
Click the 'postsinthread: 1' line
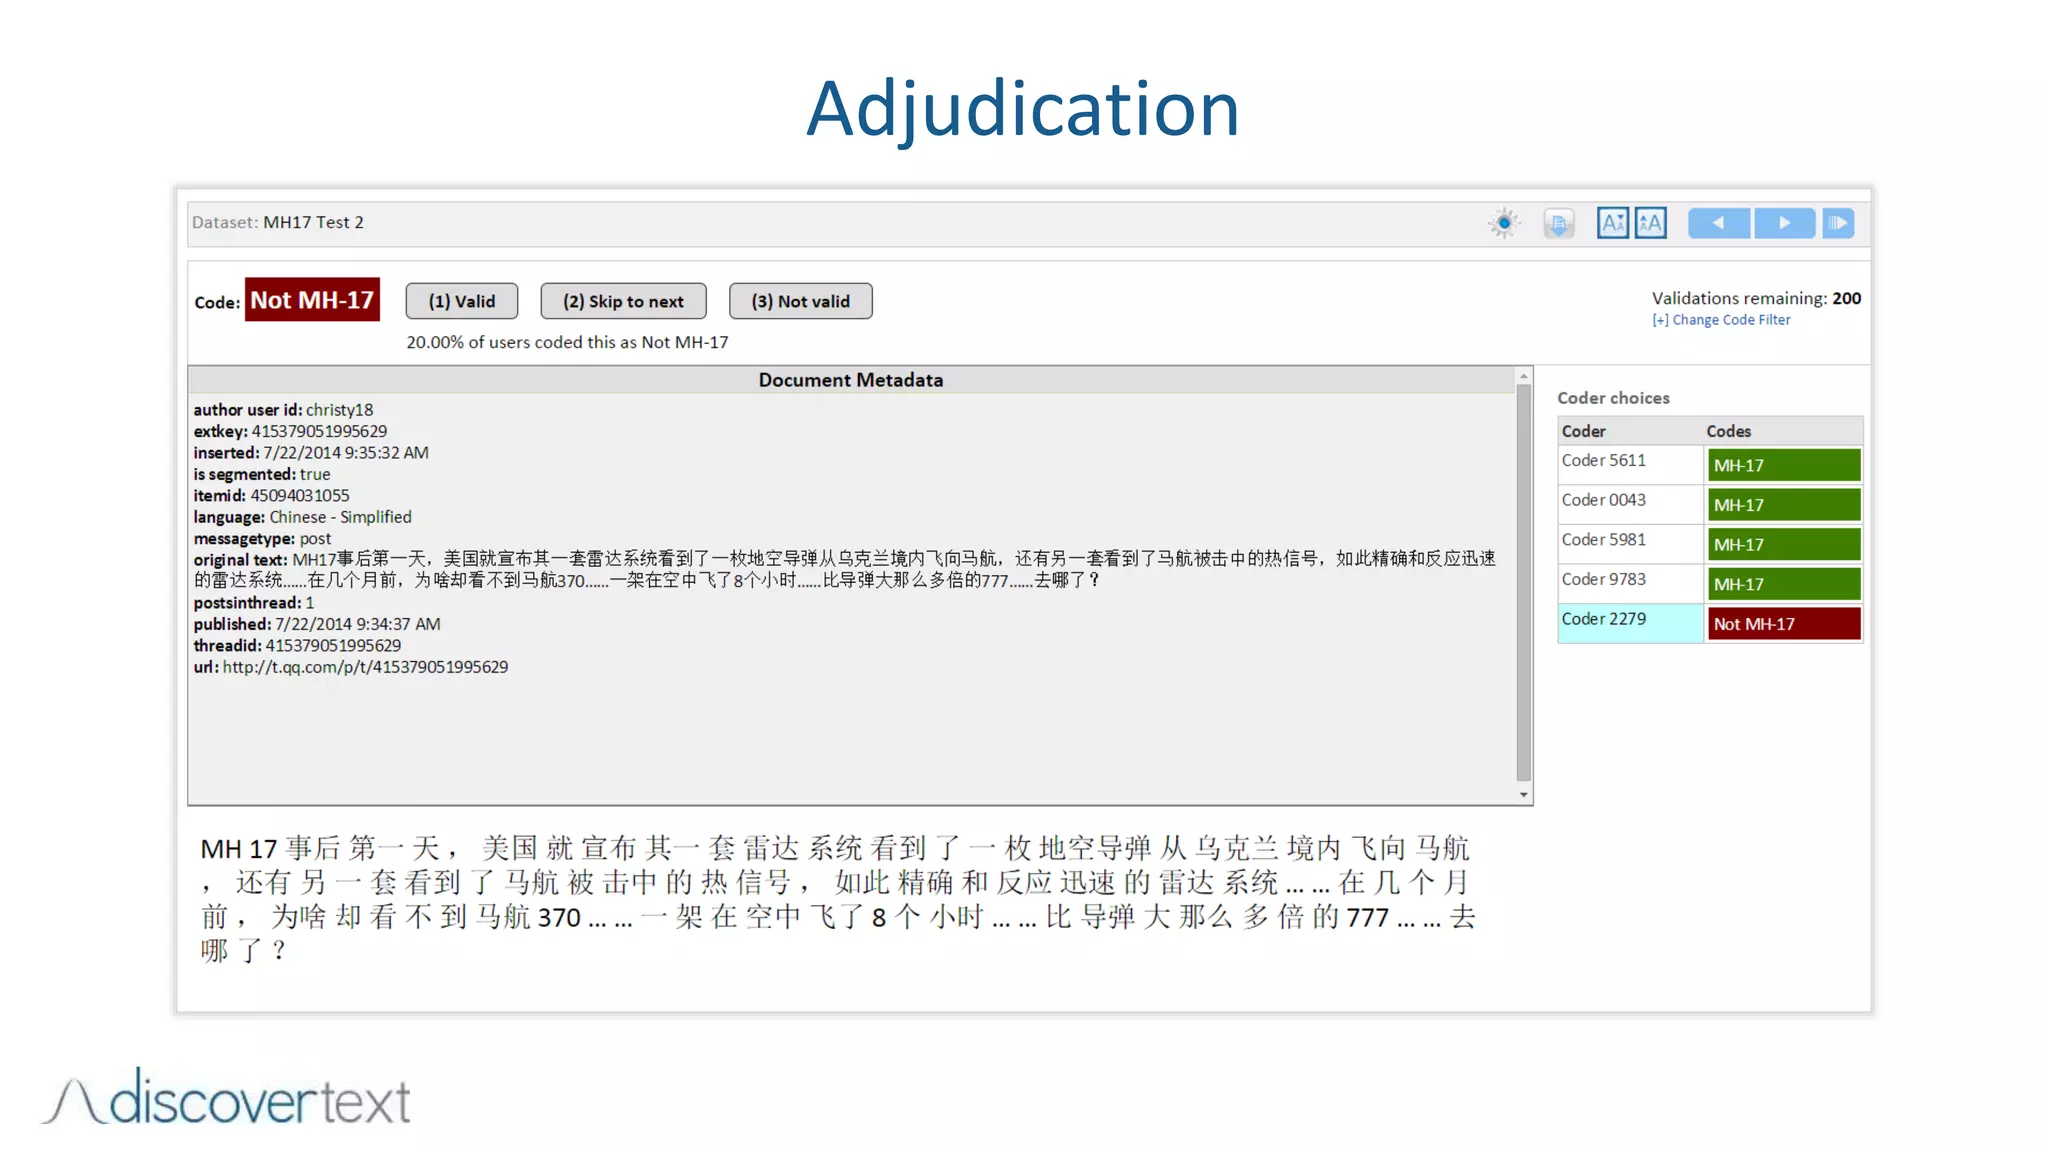tap(253, 603)
